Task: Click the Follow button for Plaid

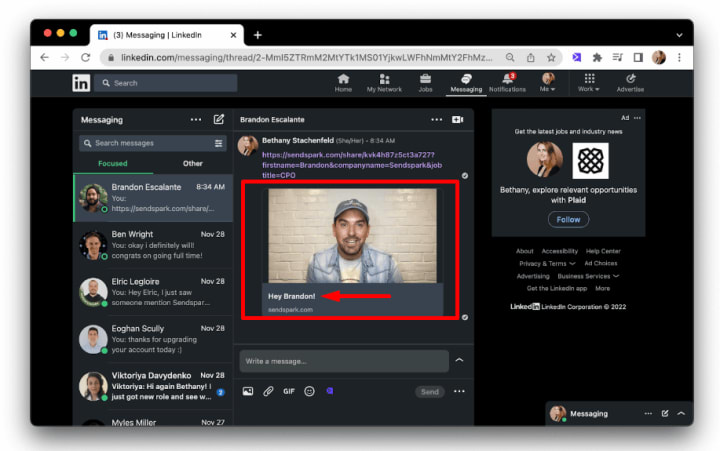Action: pyautogui.click(x=568, y=220)
